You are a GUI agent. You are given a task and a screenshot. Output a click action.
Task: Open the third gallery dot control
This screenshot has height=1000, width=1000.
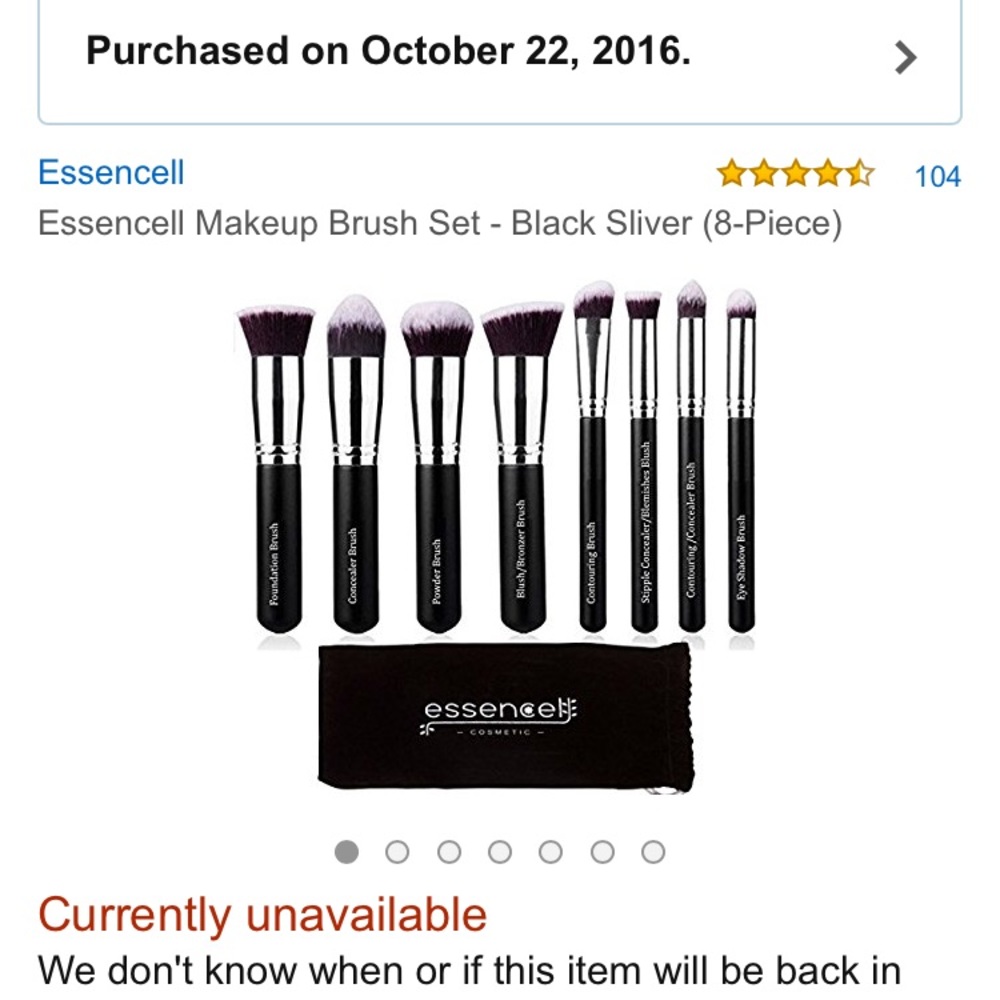click(x=447, y=851)
